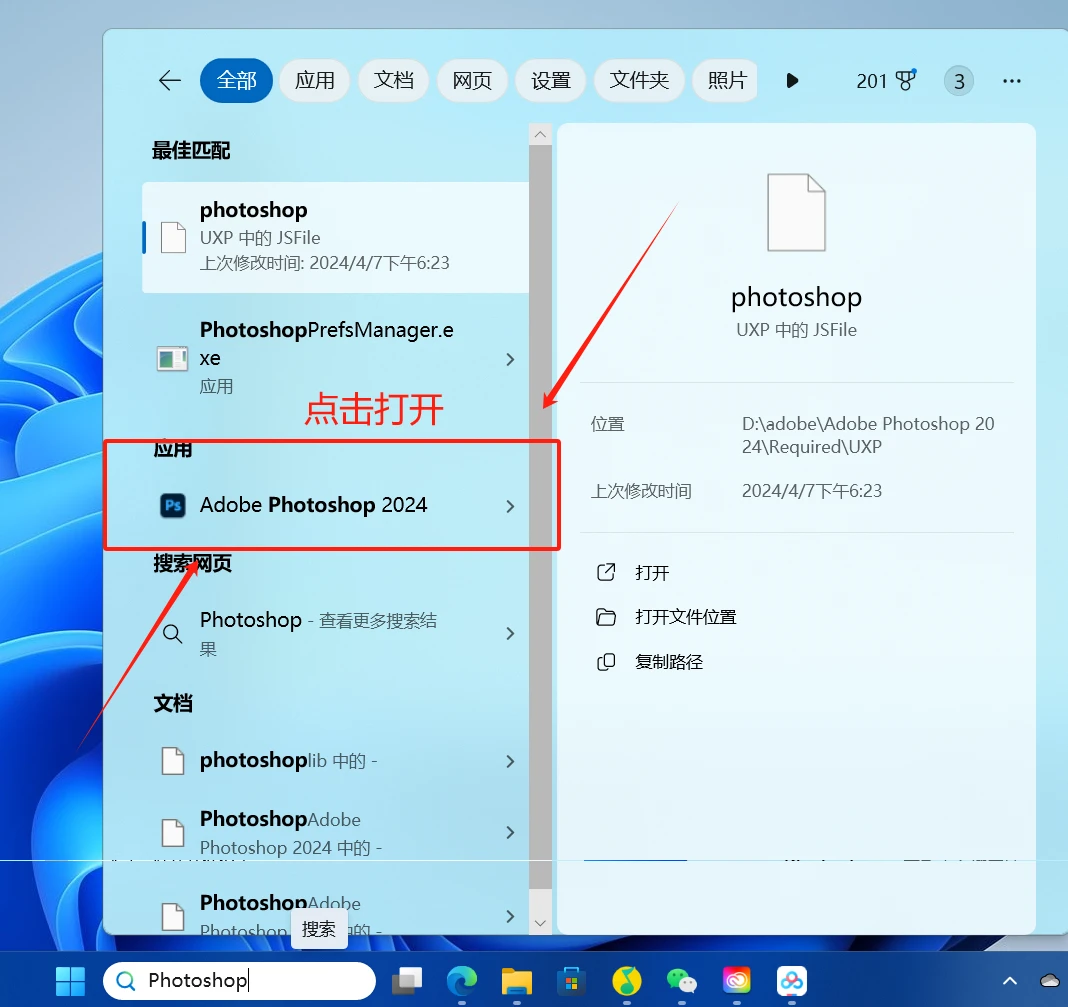The image size is (1068, 1007).
Task: Click the PhotoshopPrefsManager.exe app icon
Action: click(x=172, y=358)
